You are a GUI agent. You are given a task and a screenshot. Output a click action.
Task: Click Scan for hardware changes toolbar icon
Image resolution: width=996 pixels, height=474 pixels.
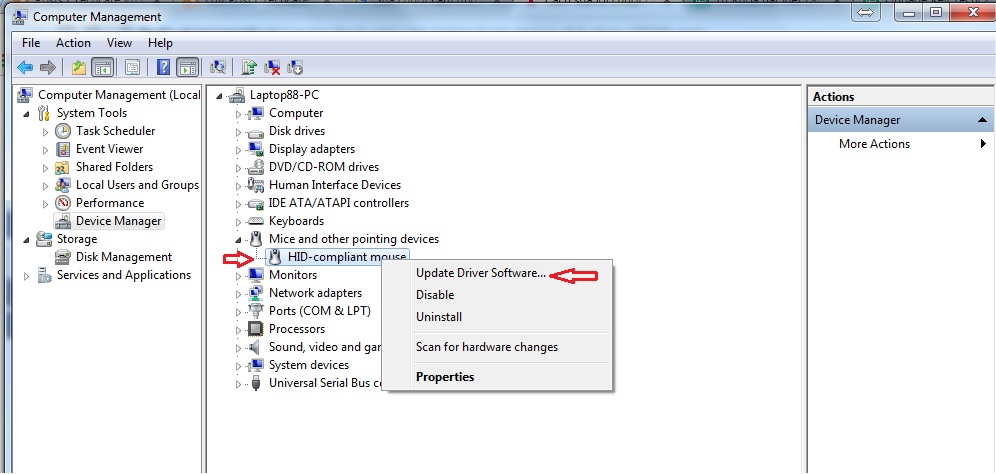tap(217, 67)
